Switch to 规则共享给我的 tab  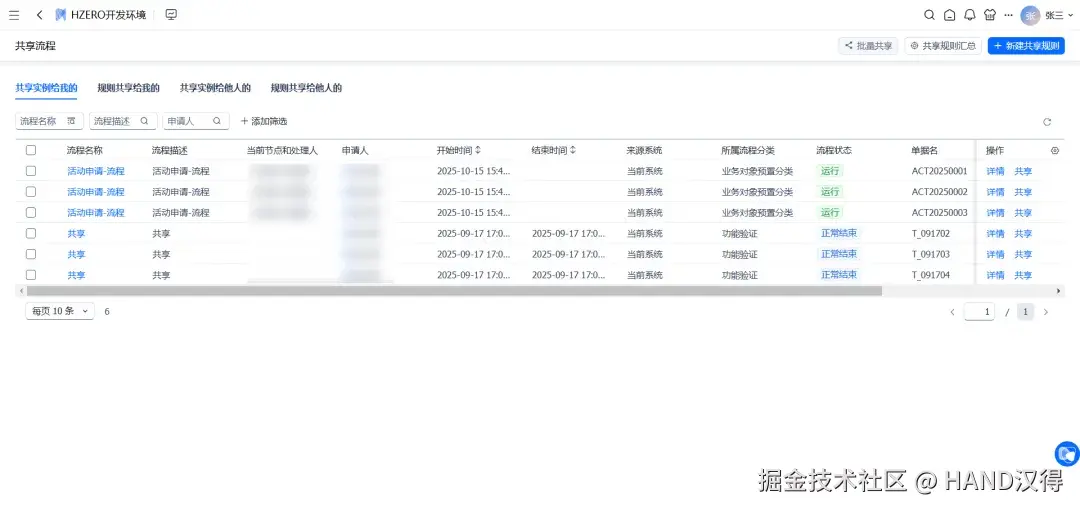click(x=129, y=88)
